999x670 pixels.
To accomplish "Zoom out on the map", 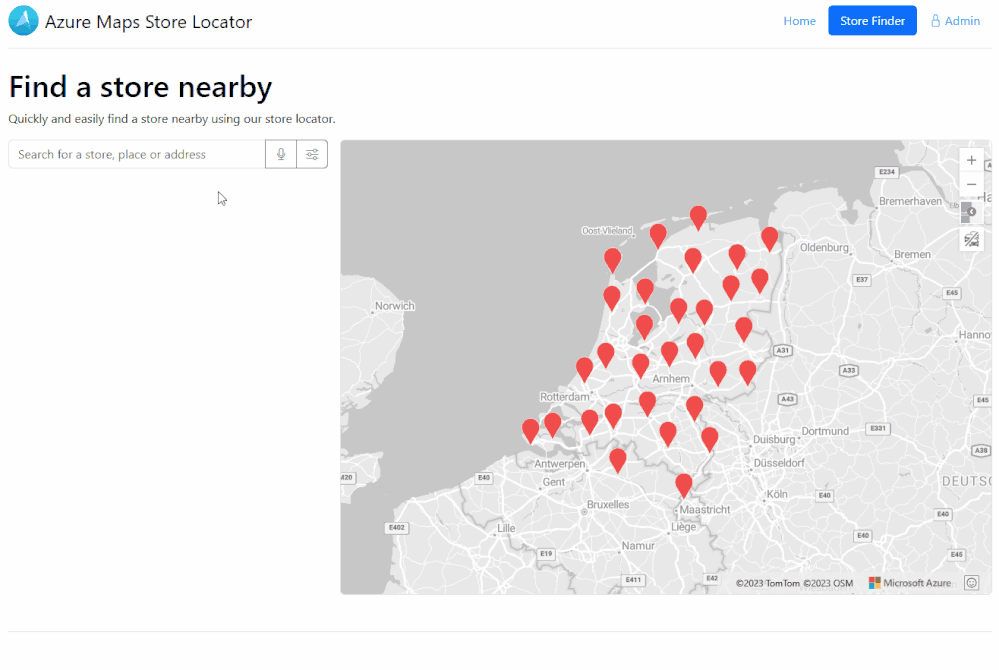I will (971, 184).
